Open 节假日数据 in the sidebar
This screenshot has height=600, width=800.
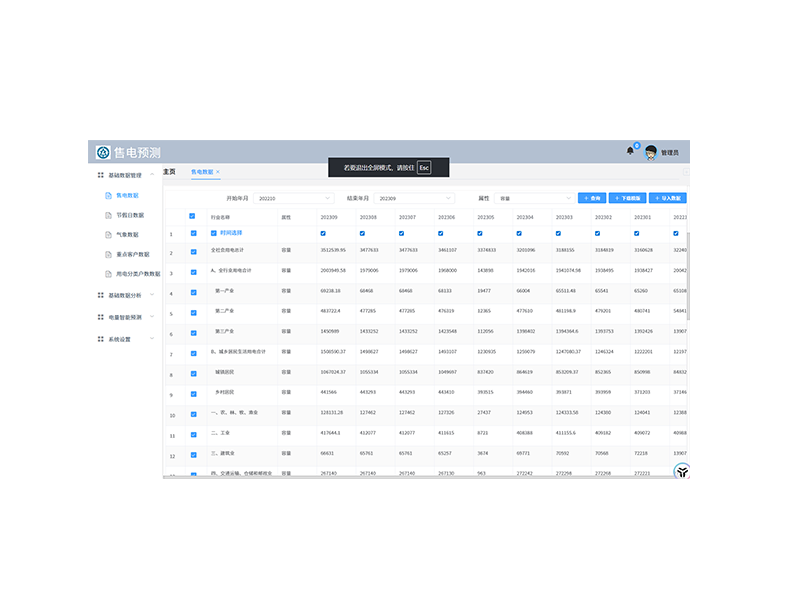pyautogui.click(x=129, y=215)
